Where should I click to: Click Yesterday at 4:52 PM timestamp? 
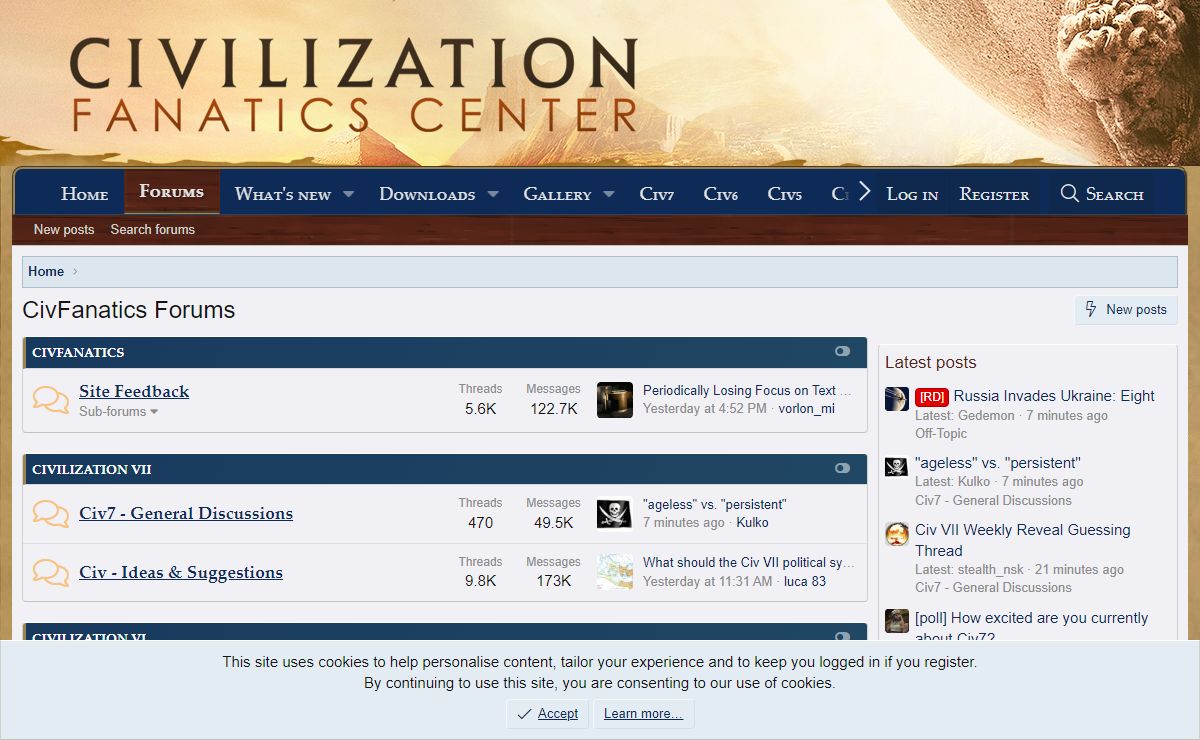tap(705, 409)
